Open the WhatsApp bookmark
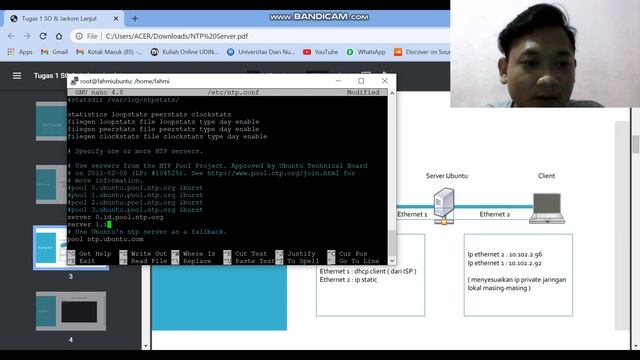 (366, 52)
